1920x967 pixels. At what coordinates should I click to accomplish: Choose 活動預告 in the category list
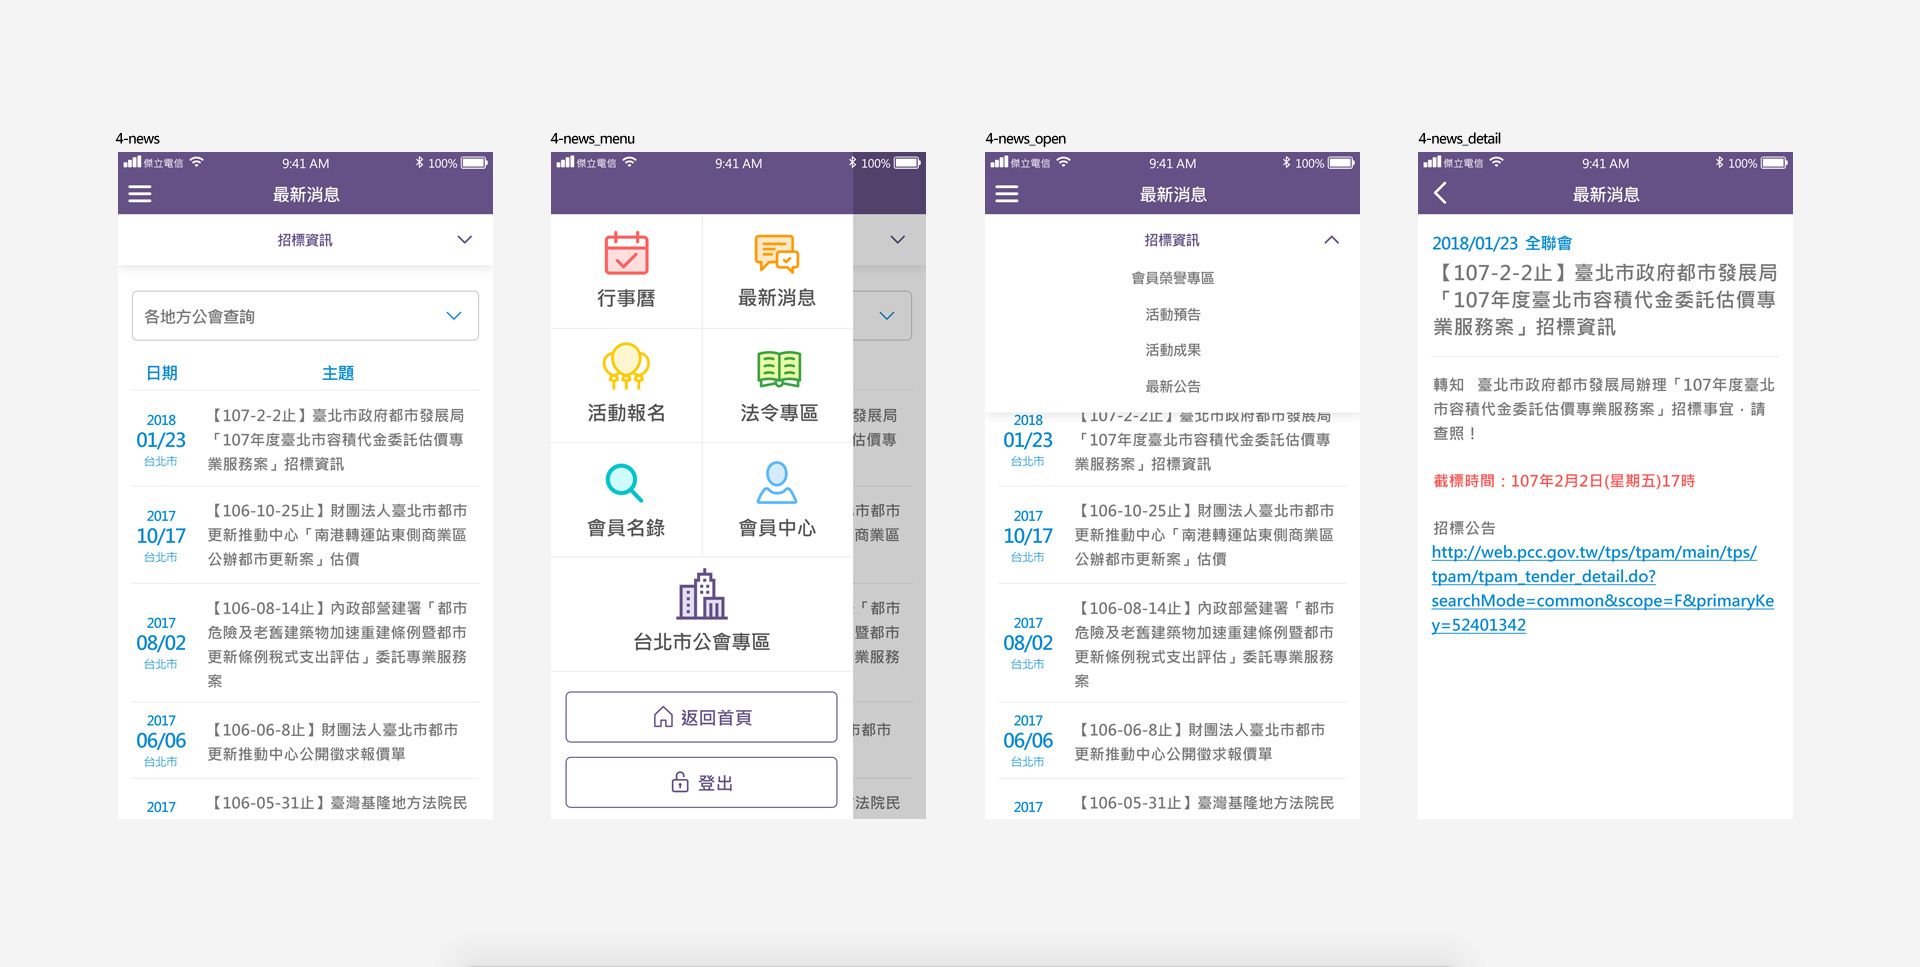click(1172, 313)
